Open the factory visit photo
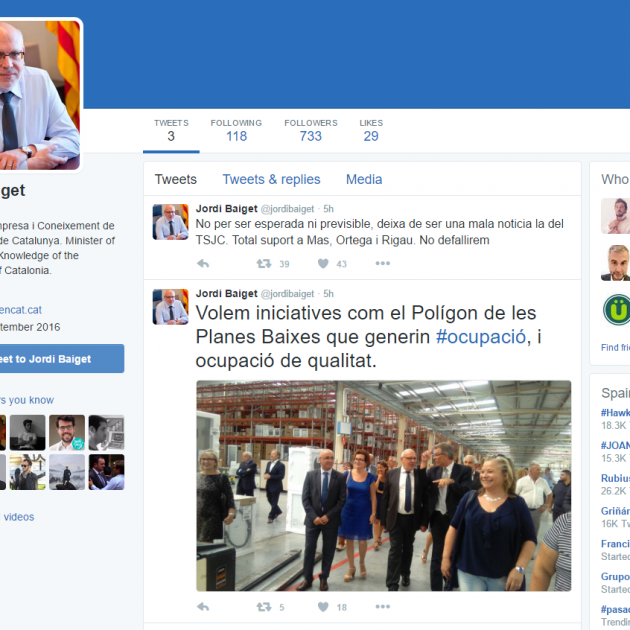 click(383, 485)
